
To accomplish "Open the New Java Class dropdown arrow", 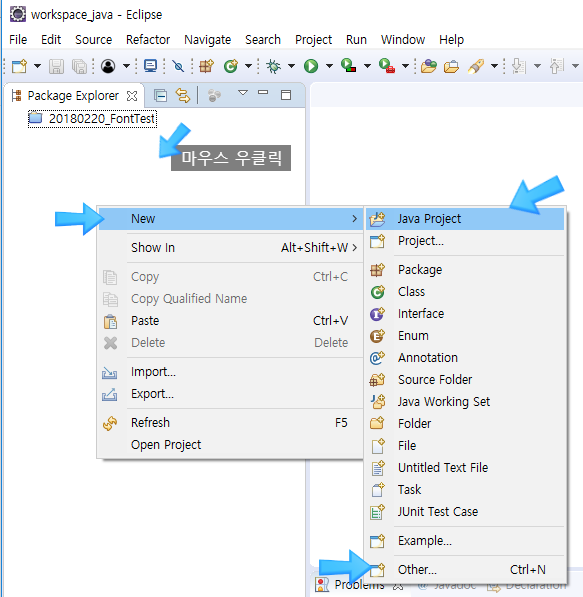I will click(x=248, y=66).
